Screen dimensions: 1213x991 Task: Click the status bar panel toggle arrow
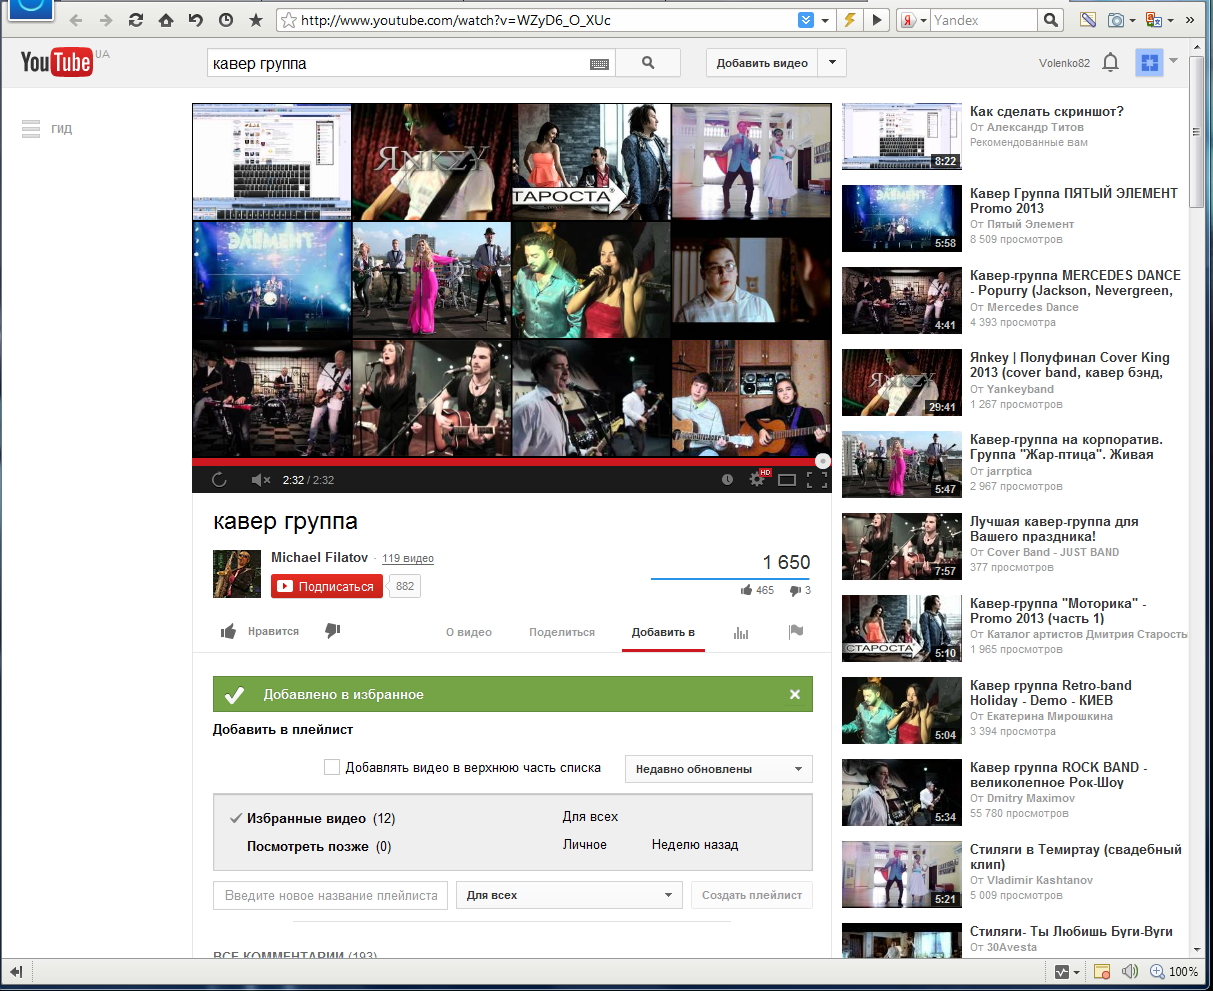click(16, 971)
